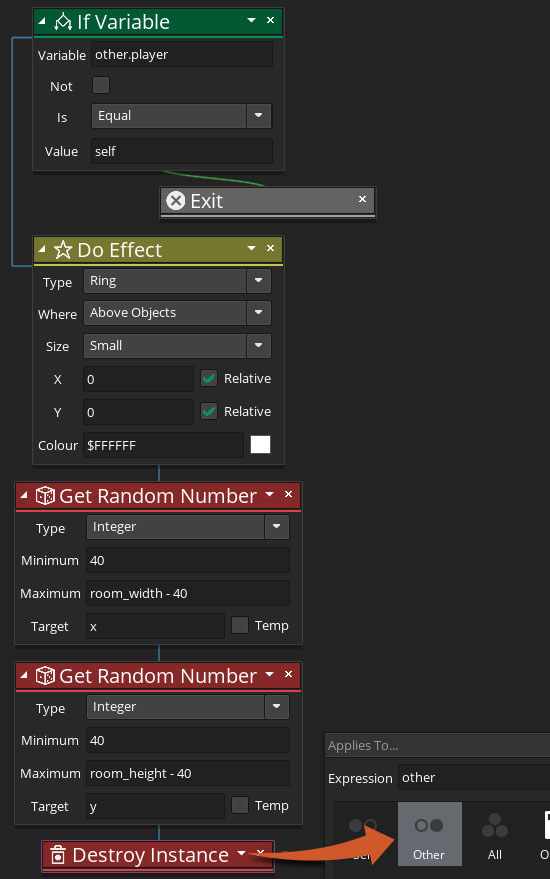Check Temp for the x target

click(x=240, y=625)
